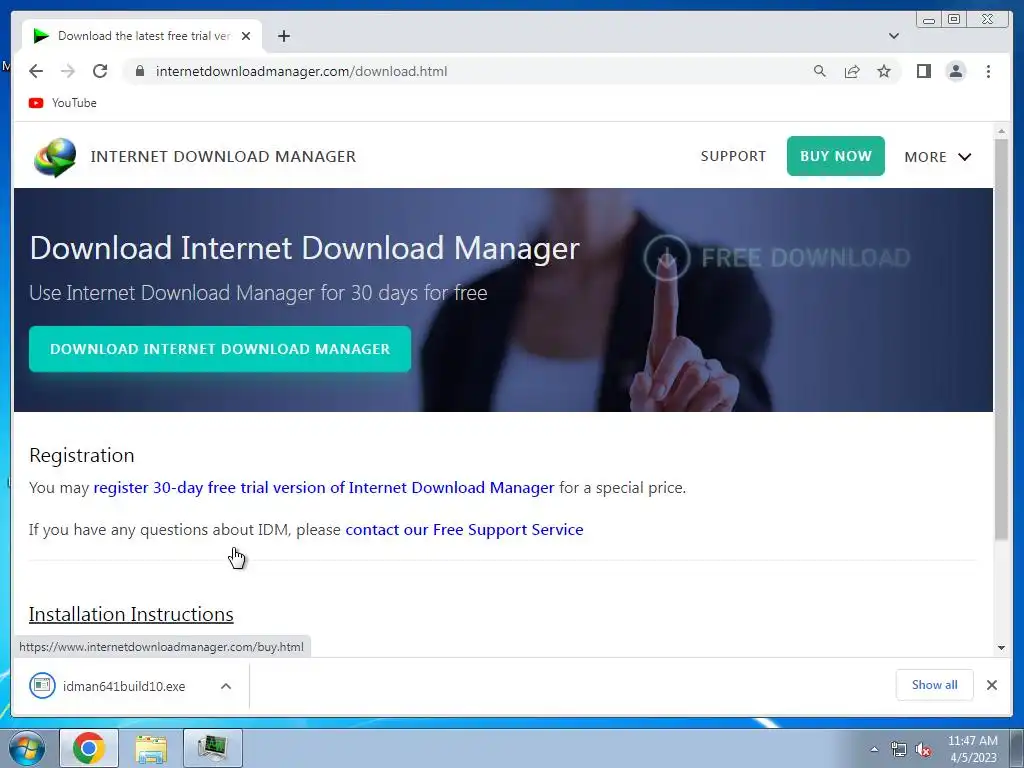The image size is (1024, 768).
Task: Open the side panel icon
Action: [923, 71]
